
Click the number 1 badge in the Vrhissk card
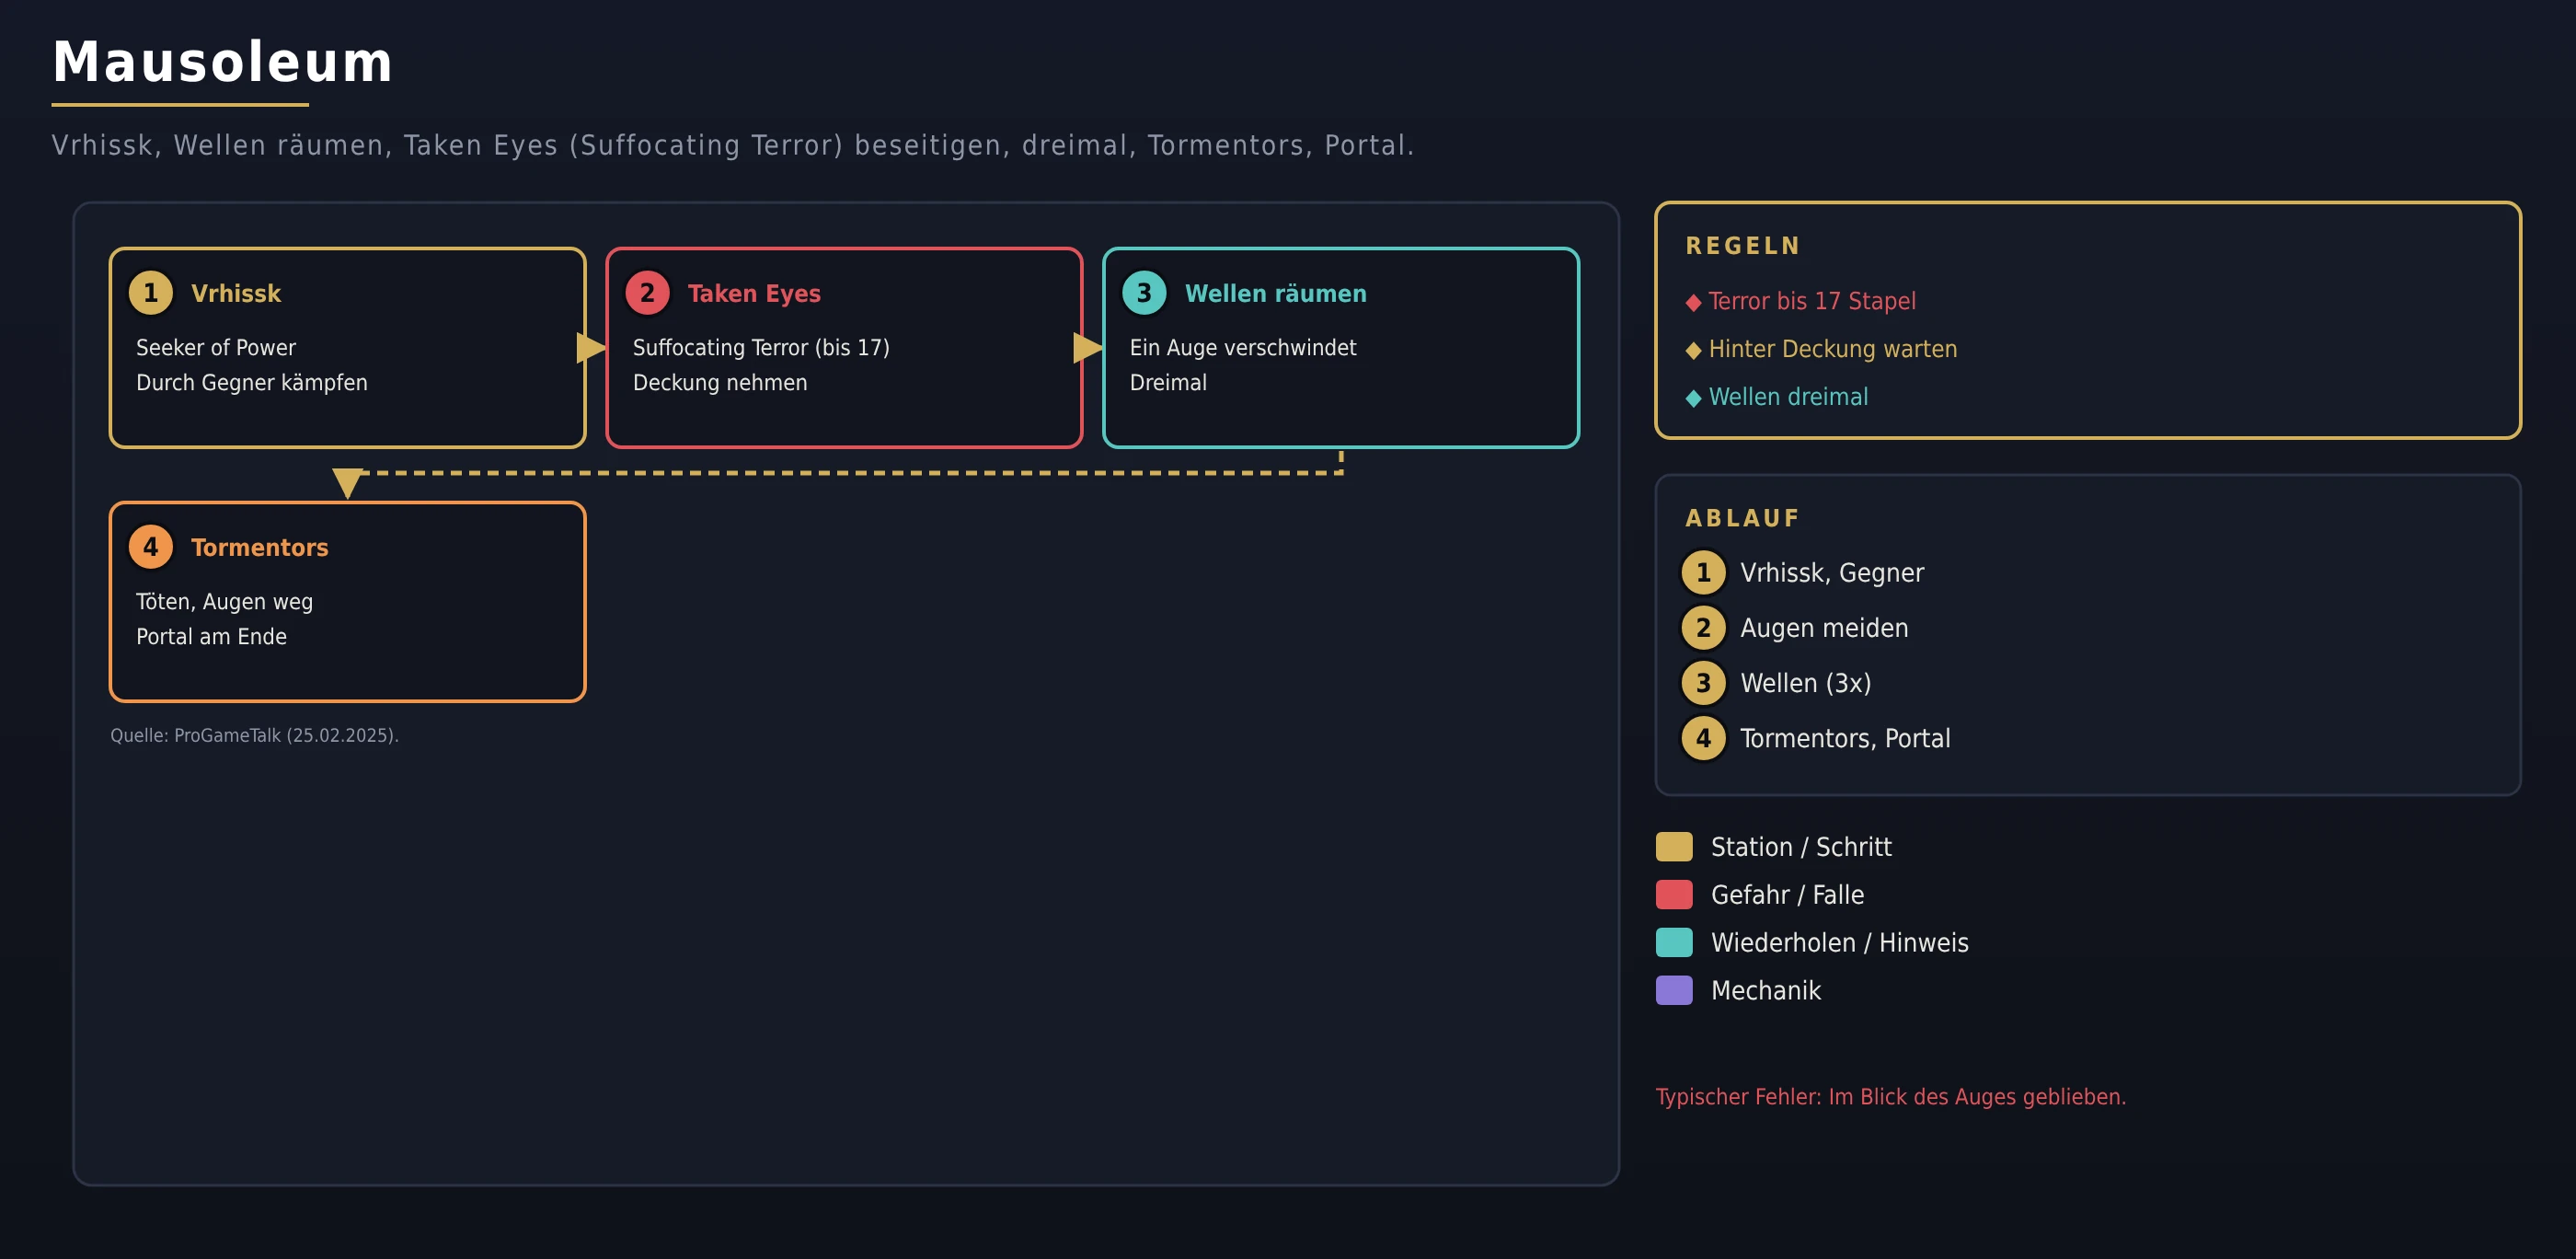[x=151, y=293]
